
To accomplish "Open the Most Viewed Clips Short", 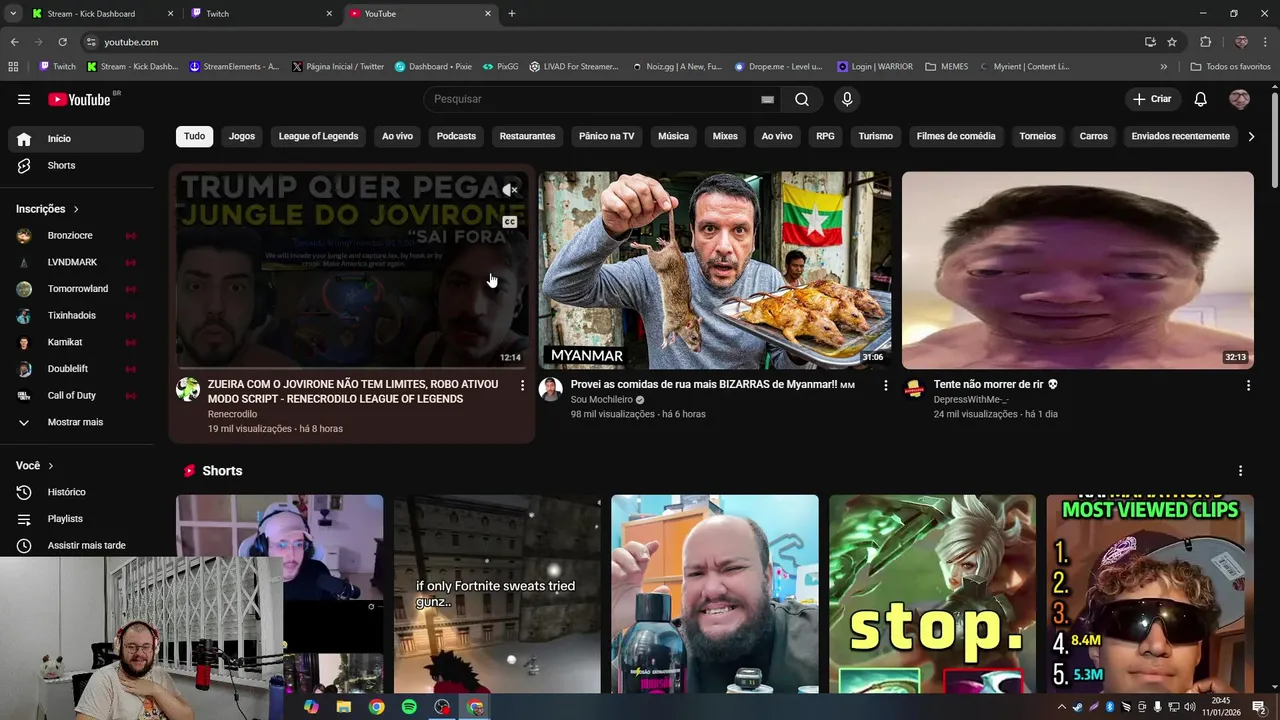I will (1150, 594).
